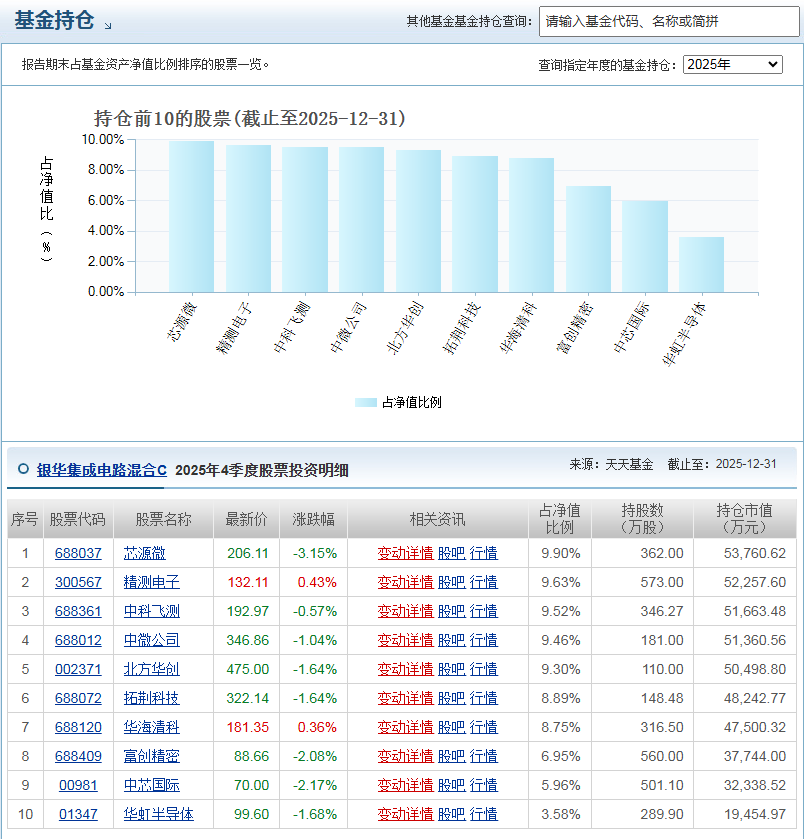
Task: Open stock code 688120 link
Action: pyautogui.click(x=78, y=727)
